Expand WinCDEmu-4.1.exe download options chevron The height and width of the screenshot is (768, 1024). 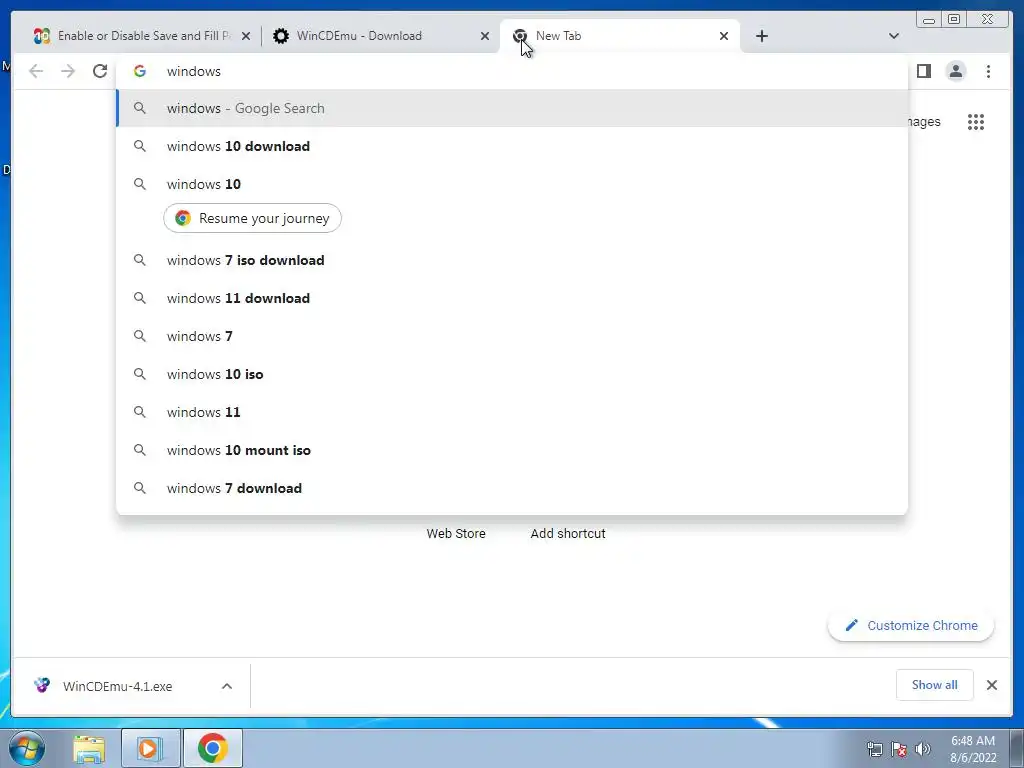(x=227, y=686)
